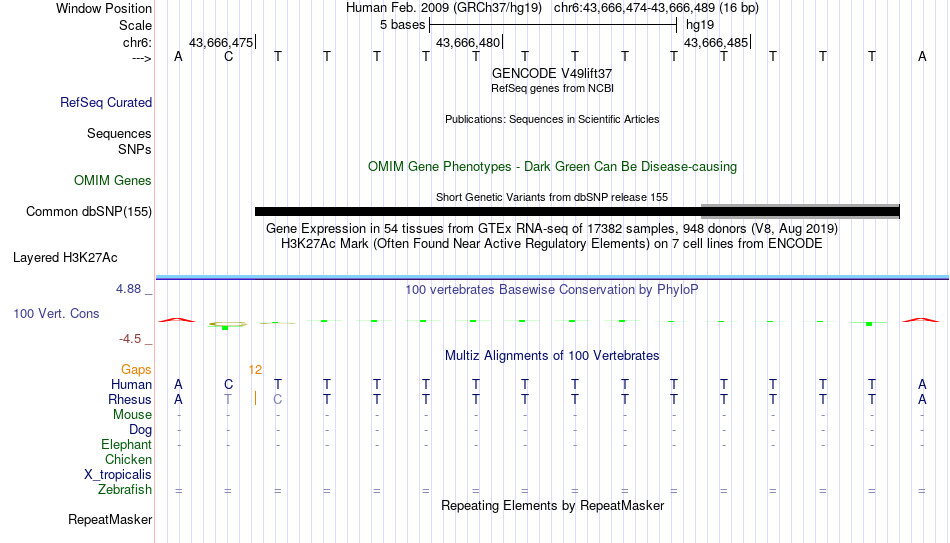Click the orange gap number 12
This screenshot has width=950, height=543.
click(x=255, y=370)
